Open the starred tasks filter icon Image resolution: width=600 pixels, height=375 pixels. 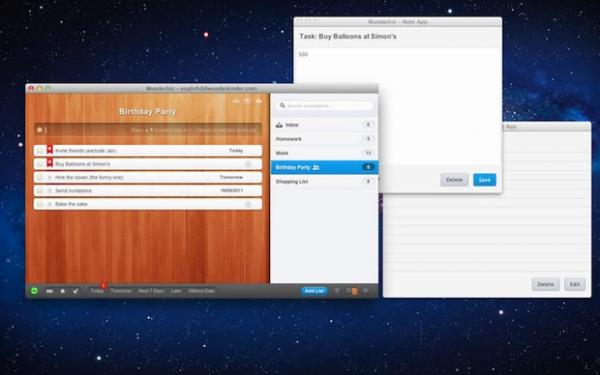click(62, 291)
